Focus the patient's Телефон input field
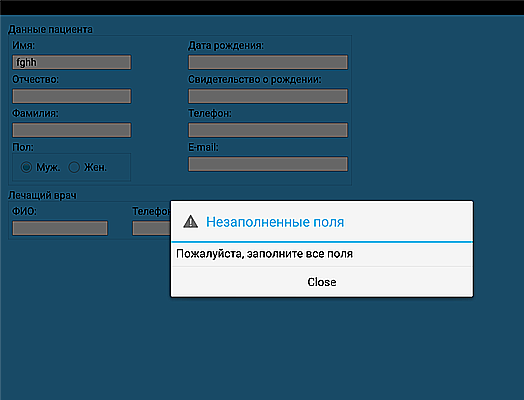The image size is (524, 400). [x=268, y=130]
